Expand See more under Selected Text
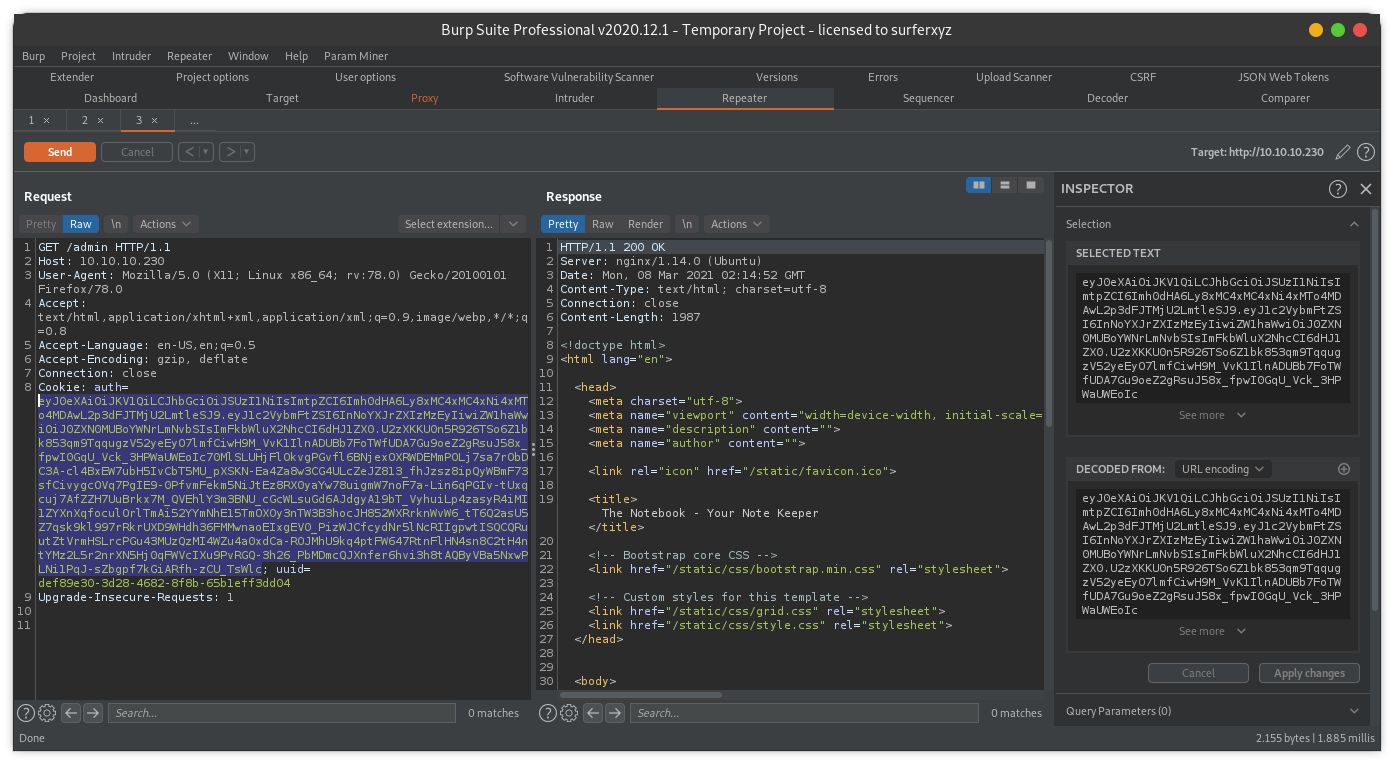1394x764 pixels. tap(1212, 415)
